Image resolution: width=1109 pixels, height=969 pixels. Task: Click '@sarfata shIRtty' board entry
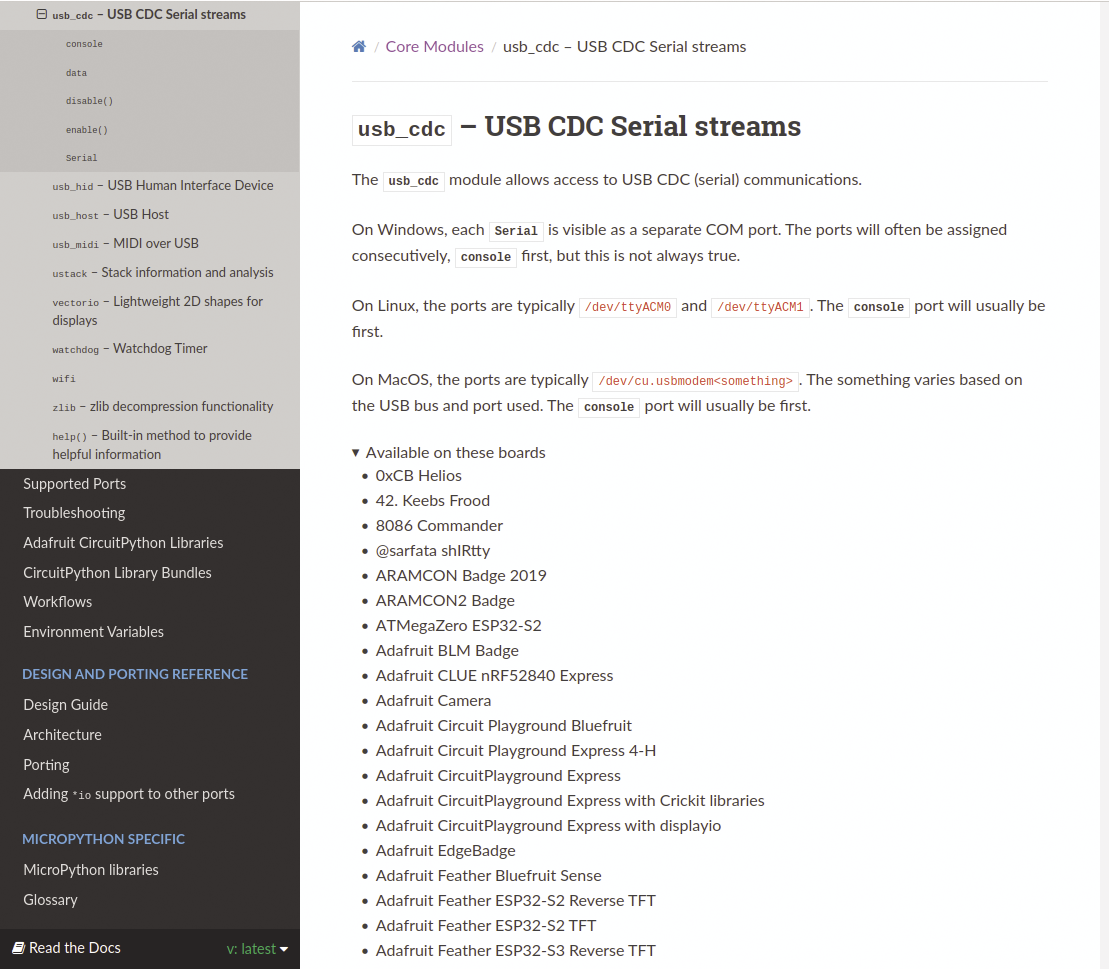pos(433,551)
